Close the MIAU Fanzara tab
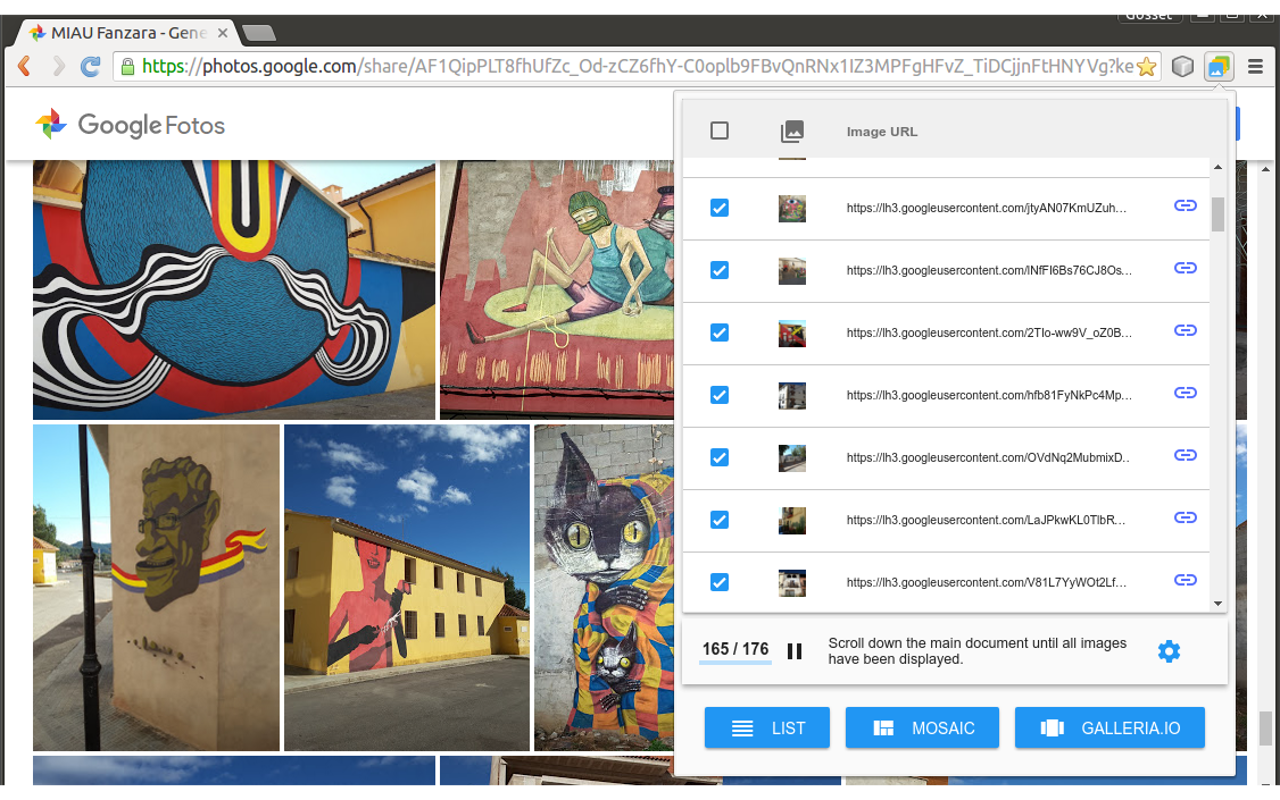1280x800 pixels. (x=222, y=33)
